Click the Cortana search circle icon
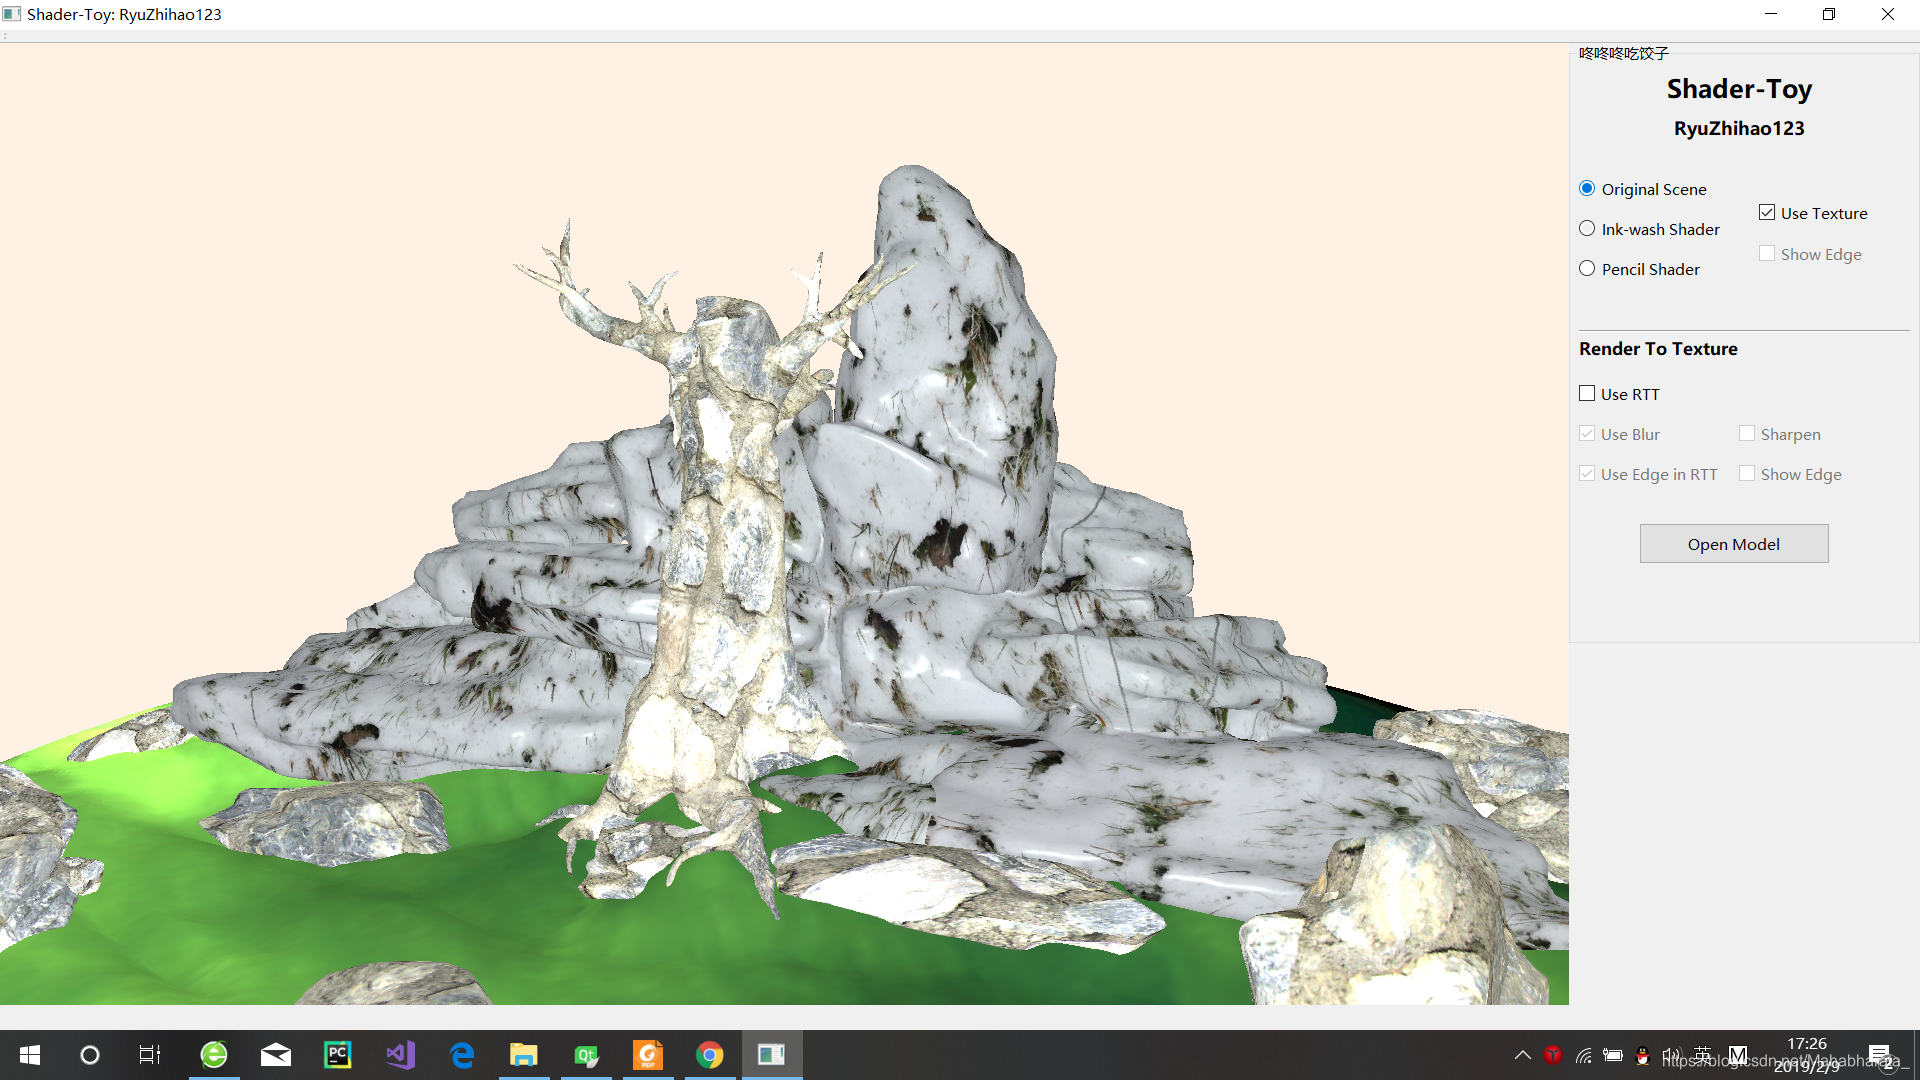 pyautogui.click(x=90, y=1055)
